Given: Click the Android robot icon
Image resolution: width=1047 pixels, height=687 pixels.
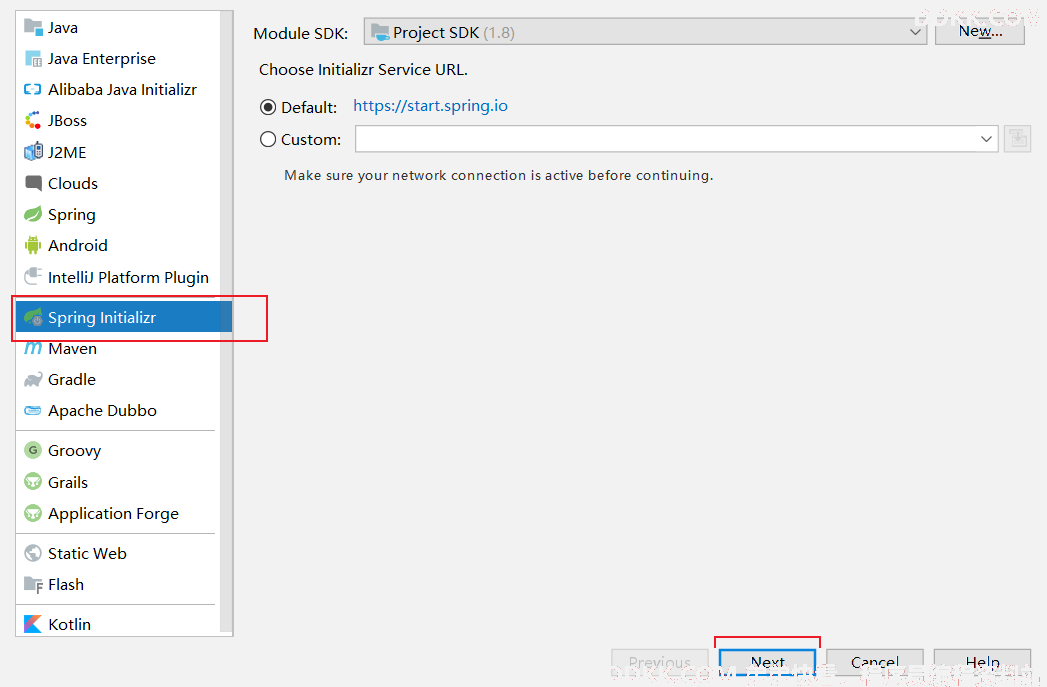Looking at the screenshot, I should click(33, 246).
